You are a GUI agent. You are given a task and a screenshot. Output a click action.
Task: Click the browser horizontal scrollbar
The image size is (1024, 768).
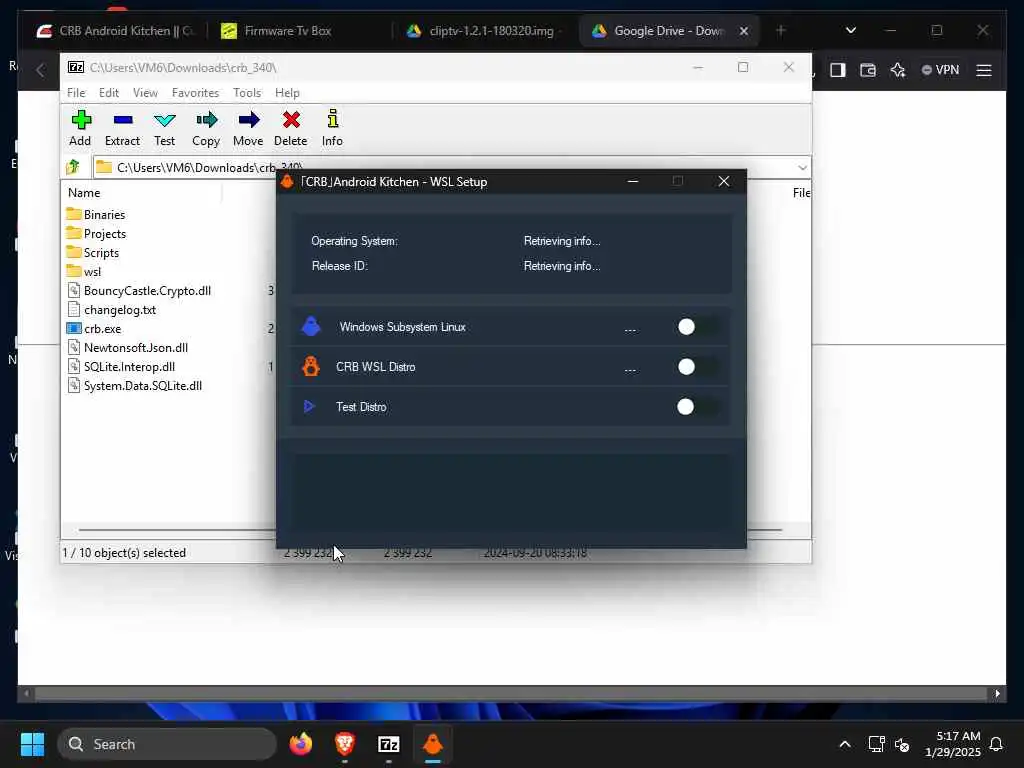point(512,694)
